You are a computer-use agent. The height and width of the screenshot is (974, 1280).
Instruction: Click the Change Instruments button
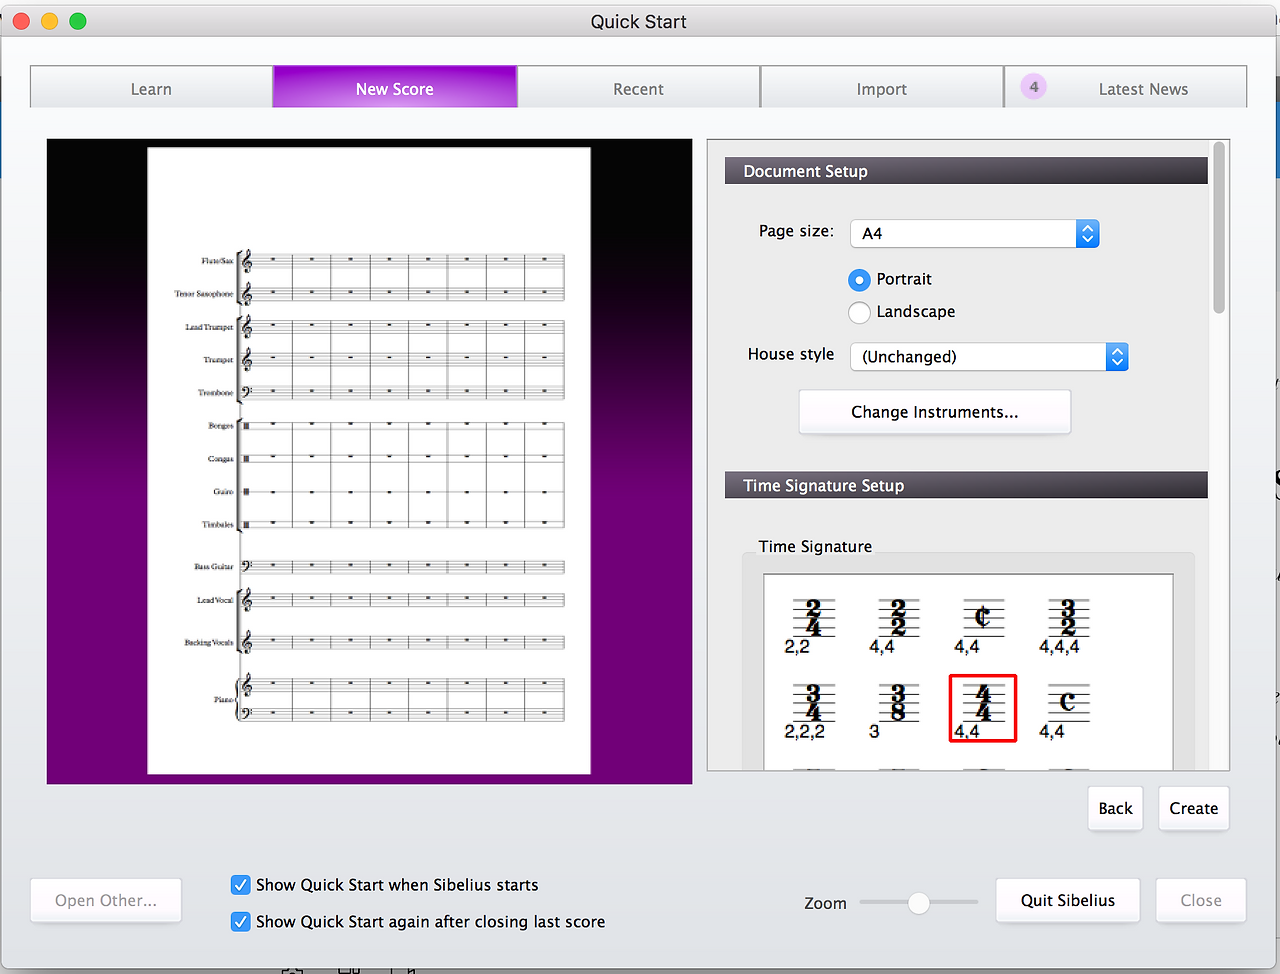point(935,412)
